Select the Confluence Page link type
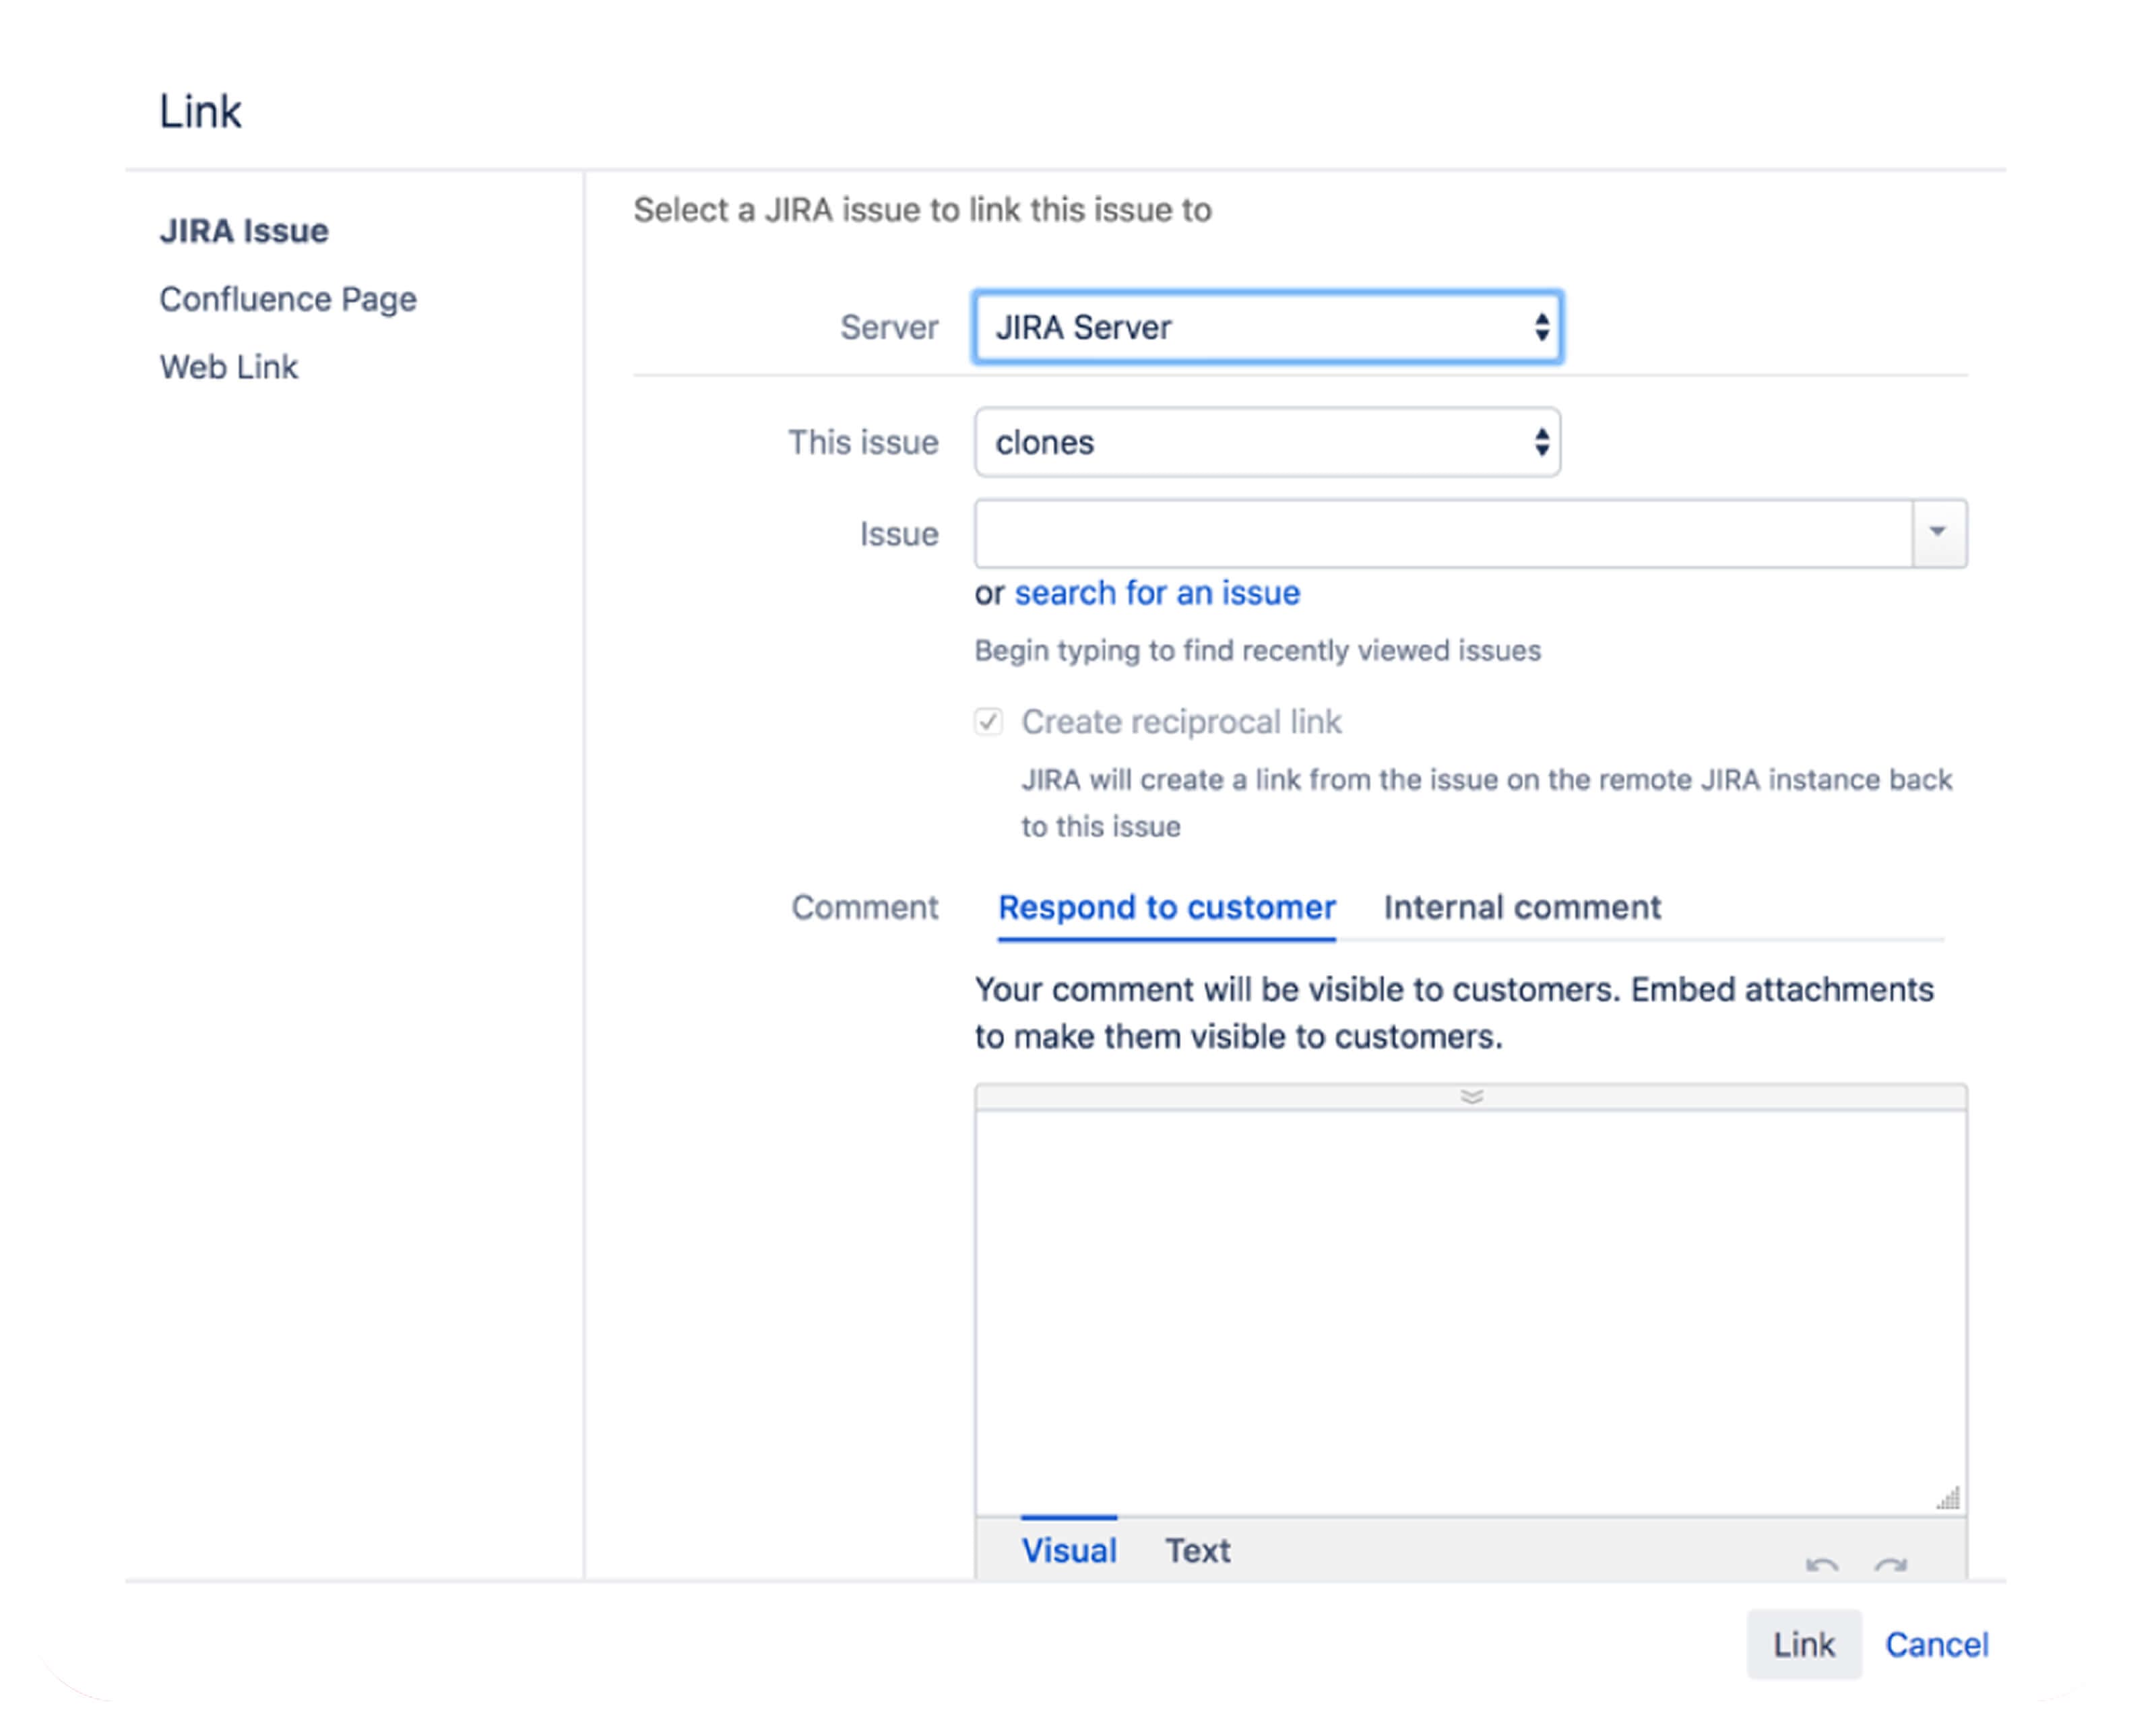 click(x=288, y=299)
